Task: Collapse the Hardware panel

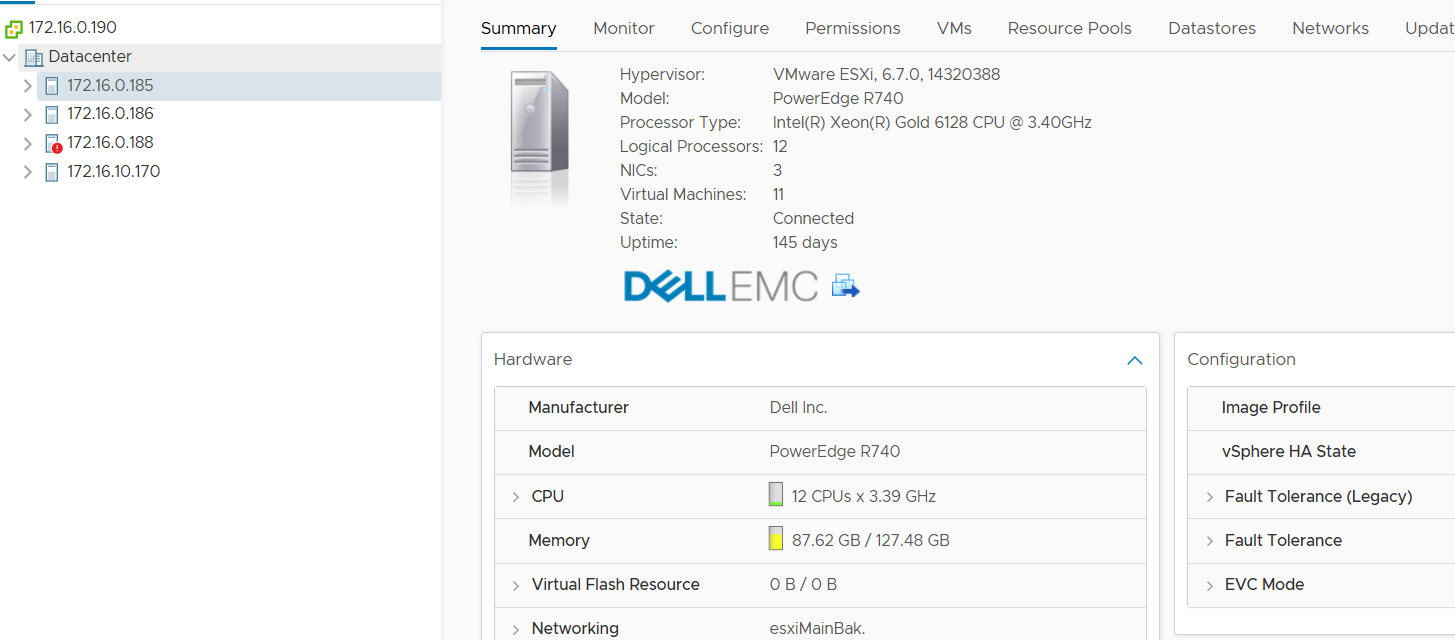Action: [1134, 360]
